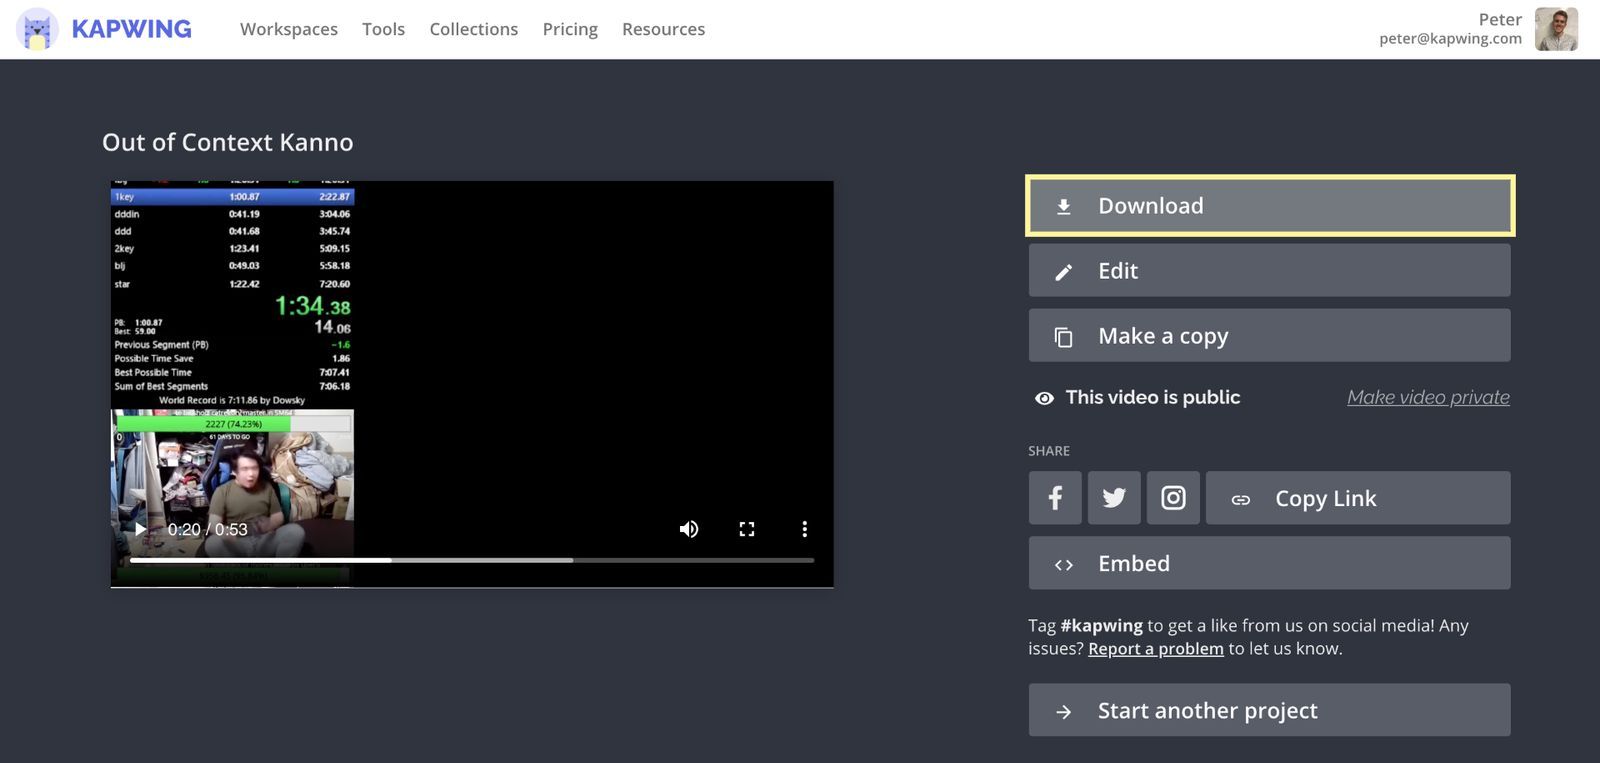Viewport: 1600px width, 763px height.
Task: Play the video
Action: click(x=140, y=529)
